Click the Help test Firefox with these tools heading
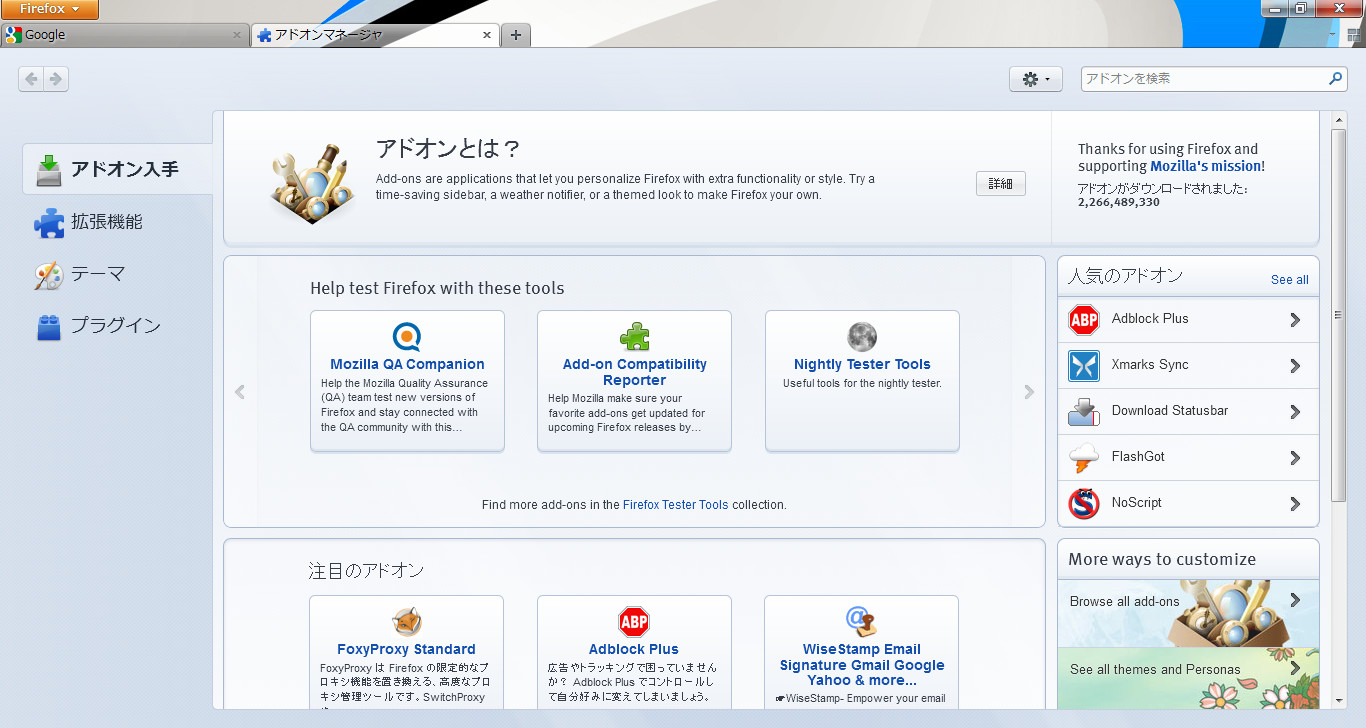The width and height of the screenshot is (1366, 728). click(437, 289)
